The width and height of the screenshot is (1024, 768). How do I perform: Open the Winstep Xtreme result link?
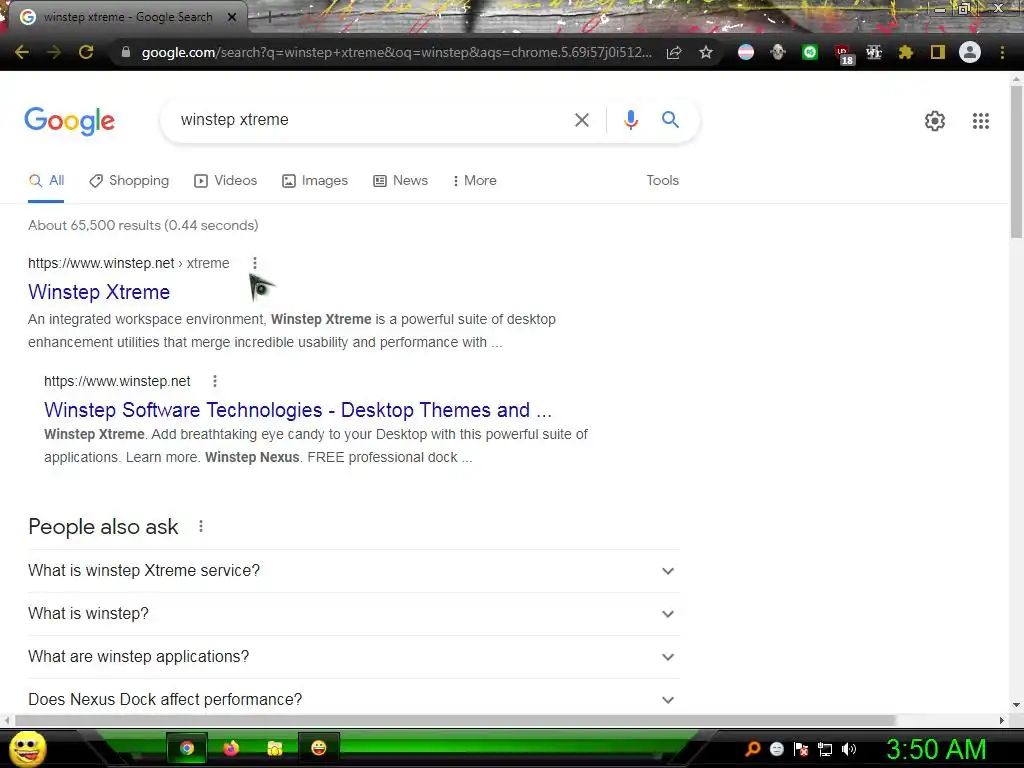(99, 292)
